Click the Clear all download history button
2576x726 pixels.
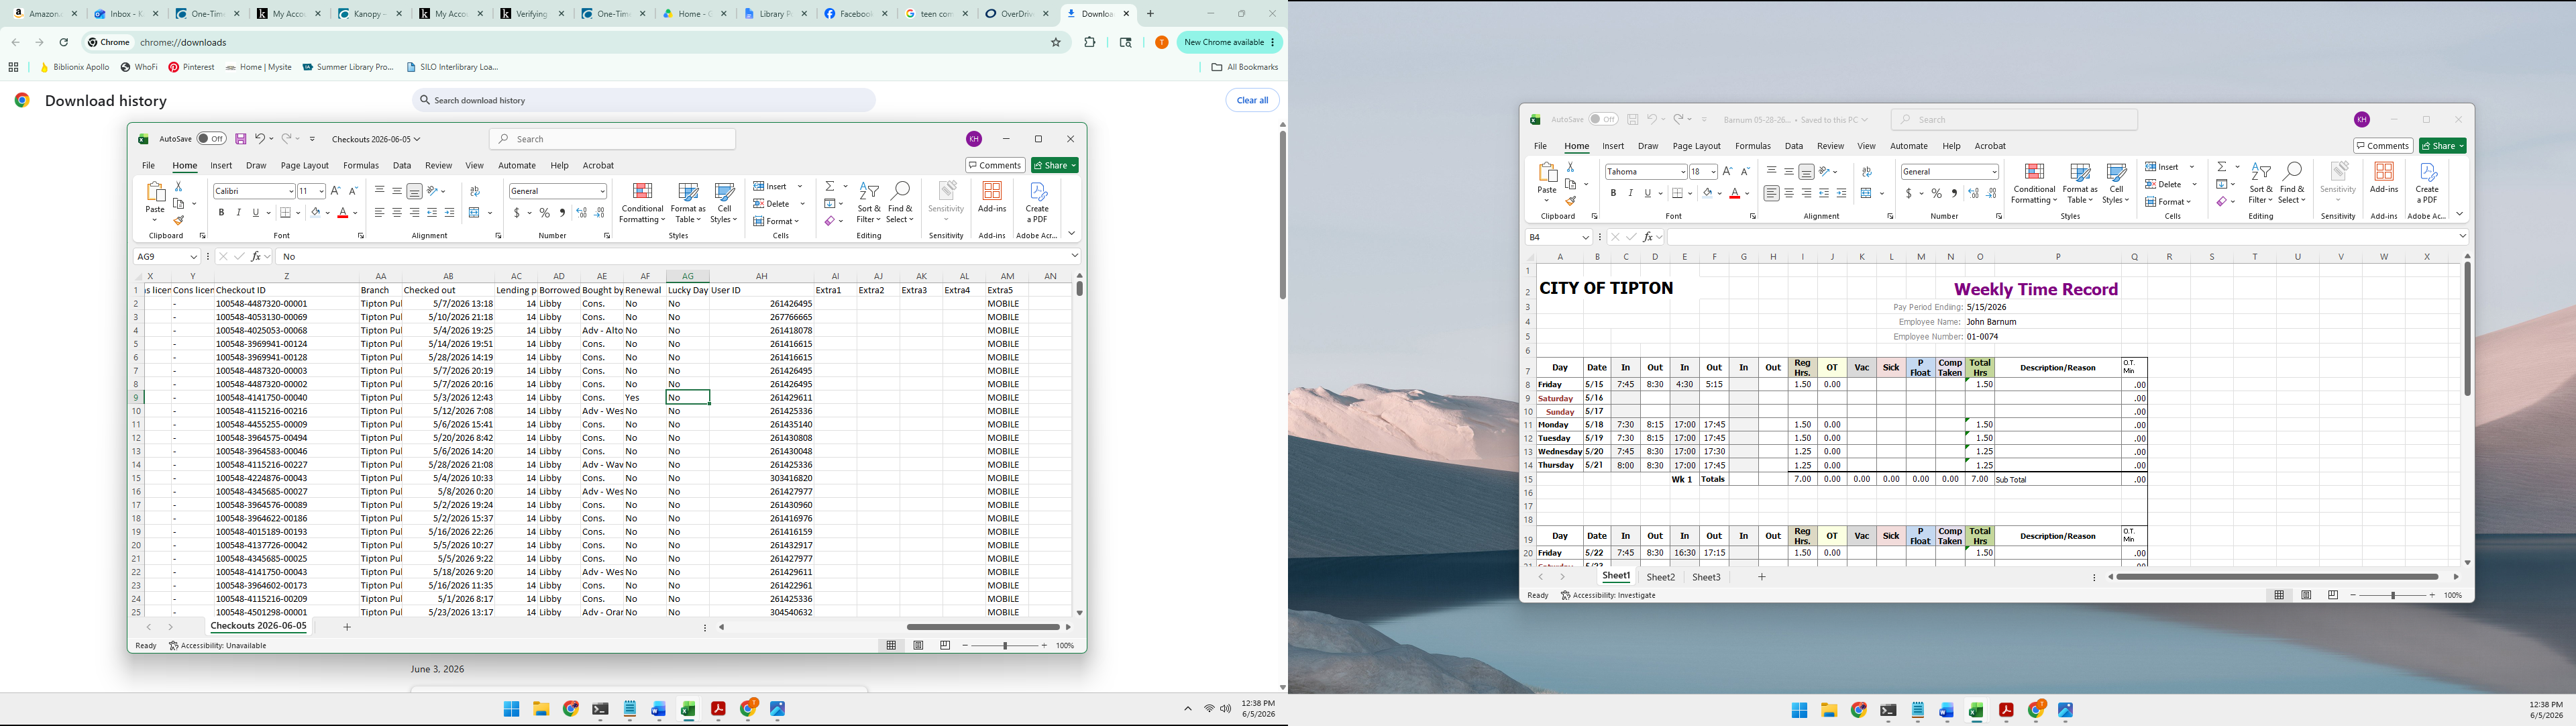[x=1252, y=100]
